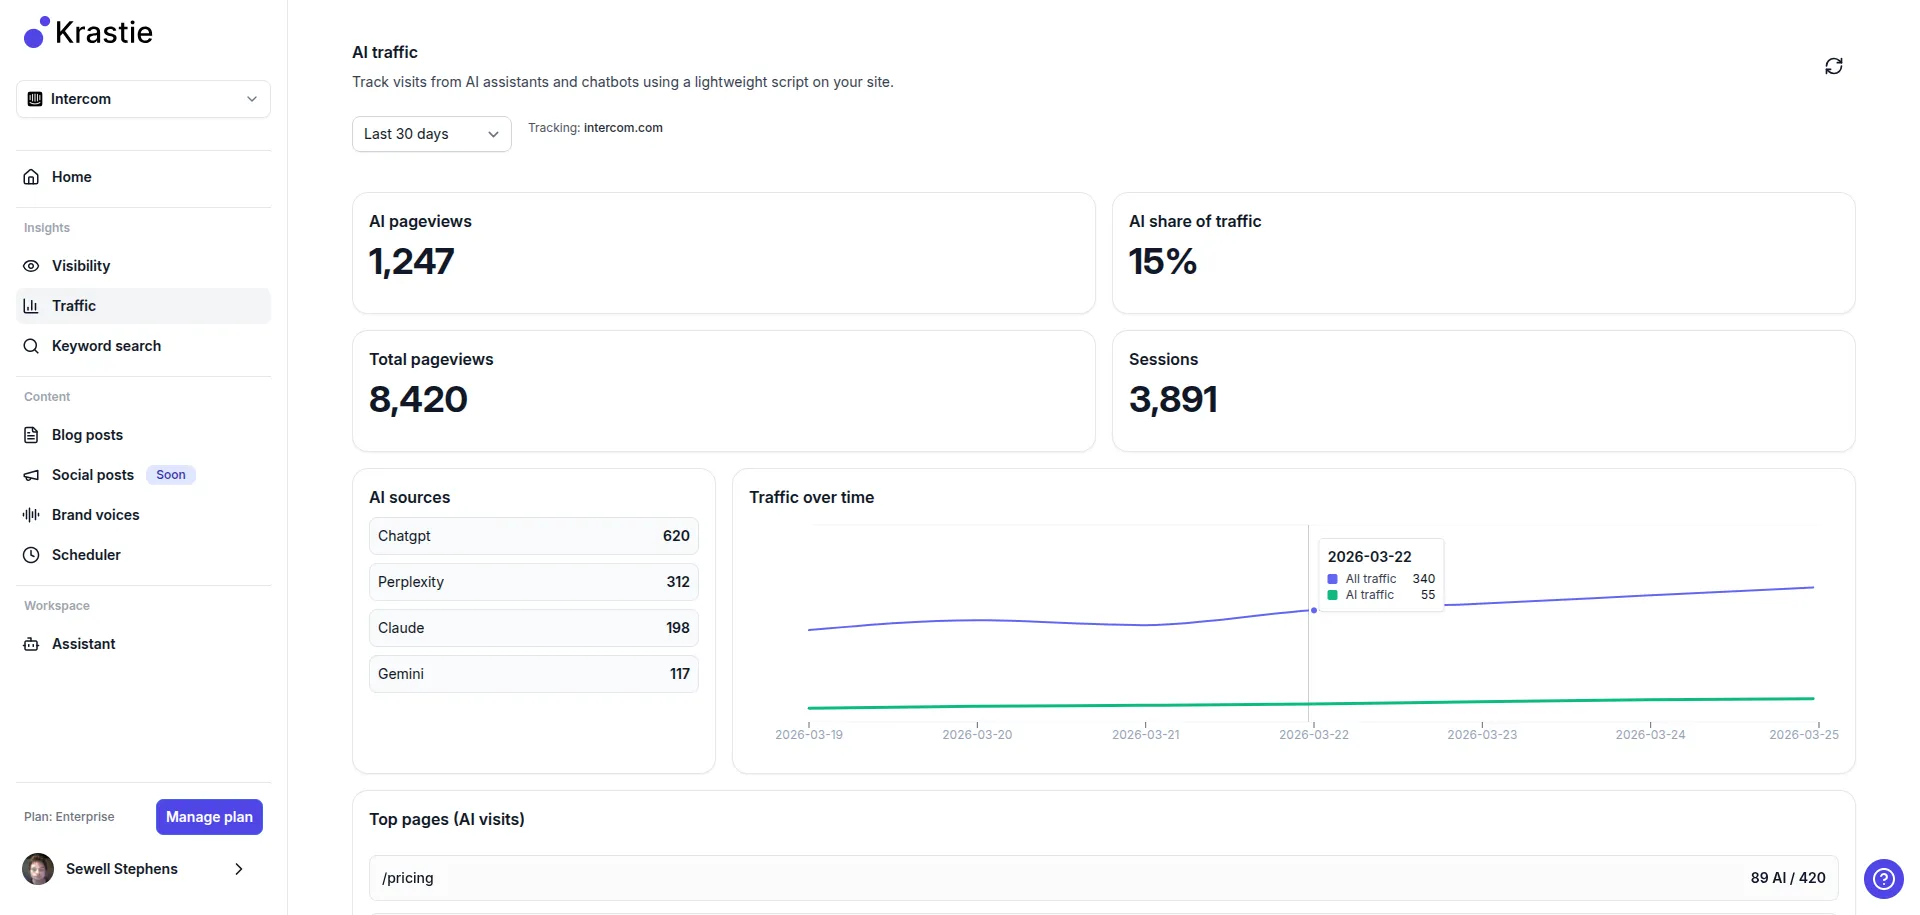Screen dimensions: 1920x915
Task: Click the Social posts megaphone icon
Action: coord(32,475)
